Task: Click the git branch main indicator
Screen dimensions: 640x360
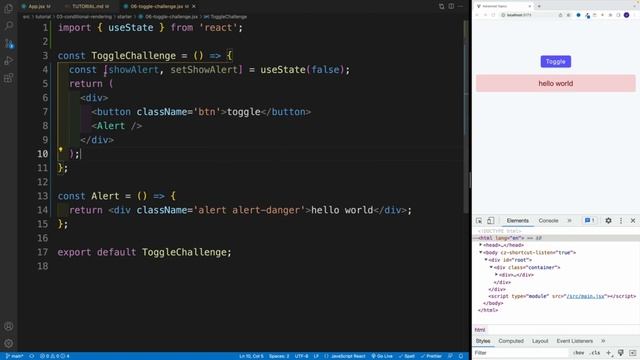Action: (14, 356)
